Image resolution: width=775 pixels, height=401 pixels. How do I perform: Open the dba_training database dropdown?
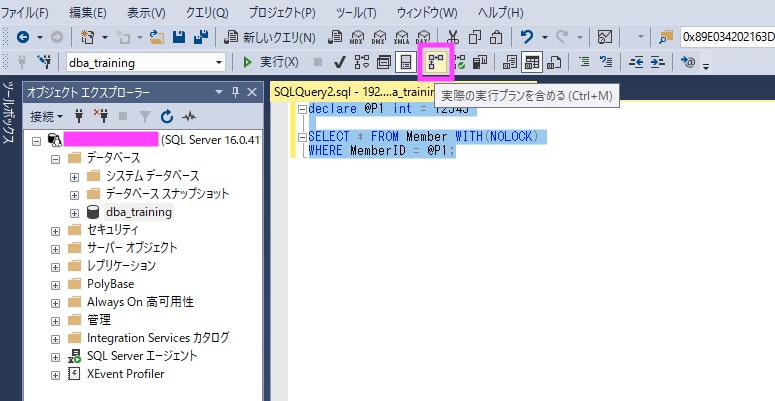tap(219, 63)
